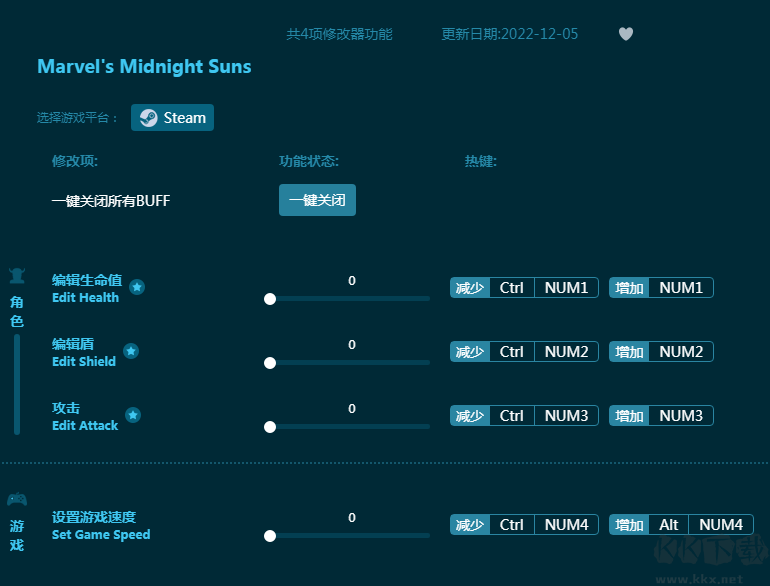Screen dimensions: 770x586
Task: Select the game controller (游戏) category icon
Action: tap(17, 500)
